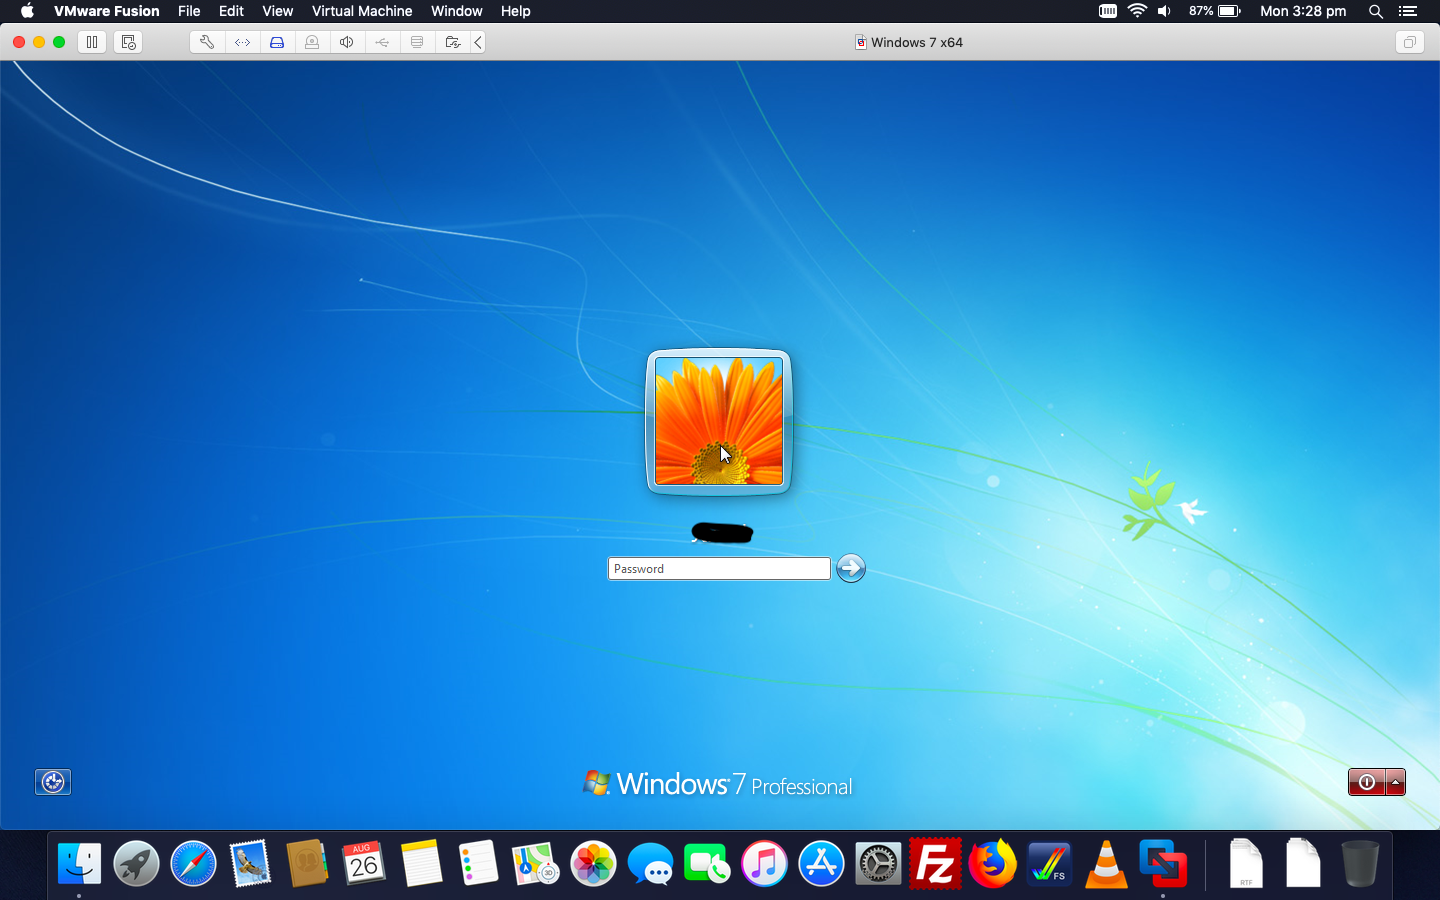Screen dimensions: 1440x900
Task: Open the blank document in the Dock
Action: 1303,863
